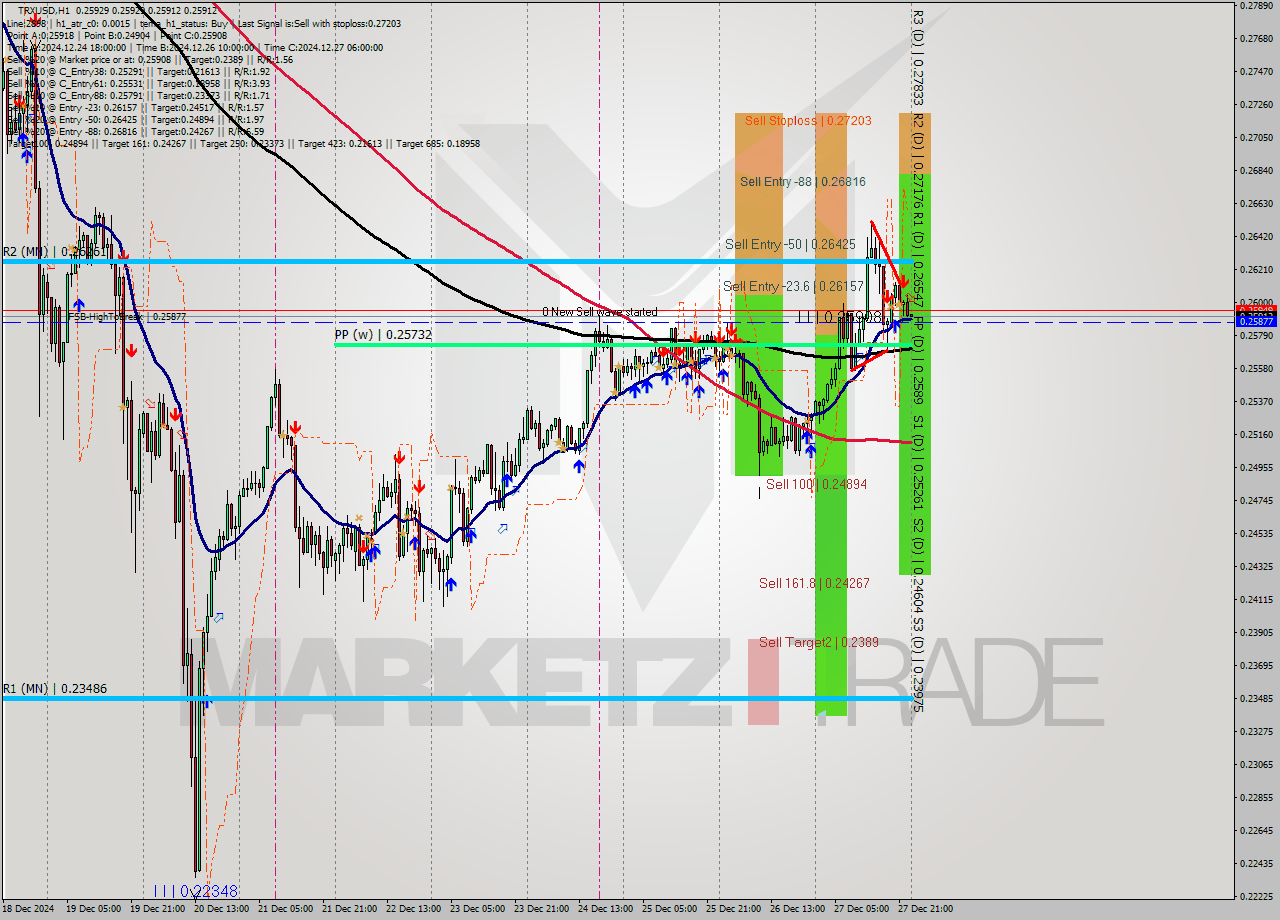Click the 0.24535 price axis value
This screenshot has height=920, width=1280.
click(x=1256, y=533)
